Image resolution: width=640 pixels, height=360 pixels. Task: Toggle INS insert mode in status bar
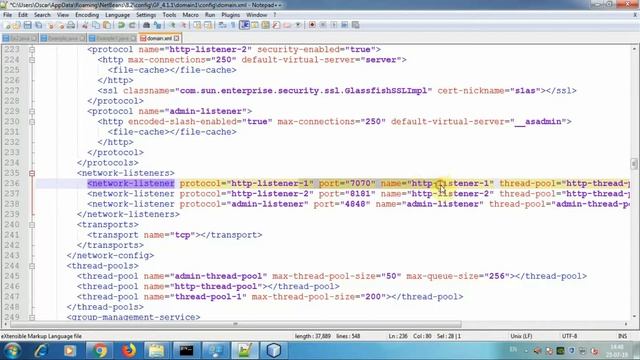coord(622,336)
